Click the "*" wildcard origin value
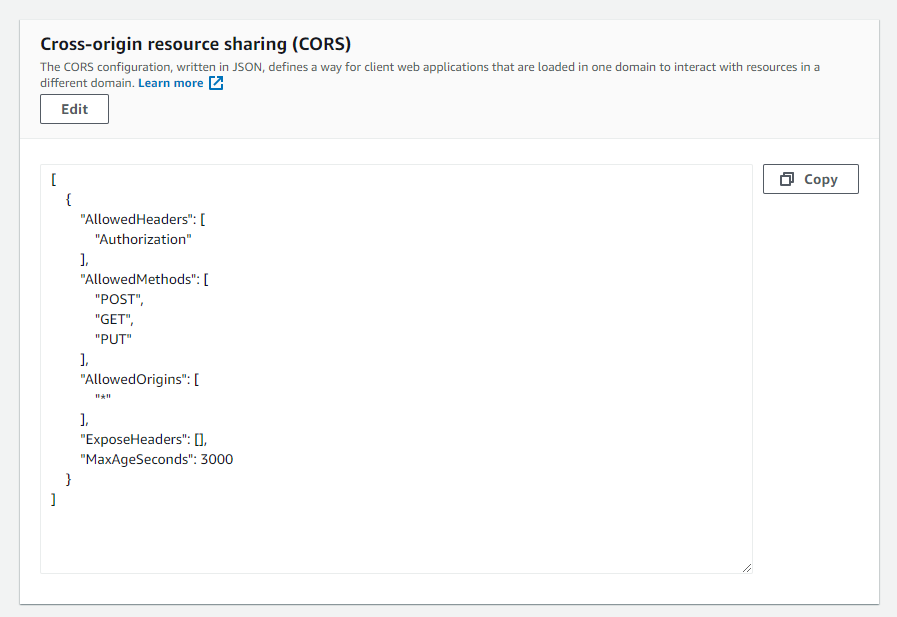The image size is (897, 617). coord(102,399)
